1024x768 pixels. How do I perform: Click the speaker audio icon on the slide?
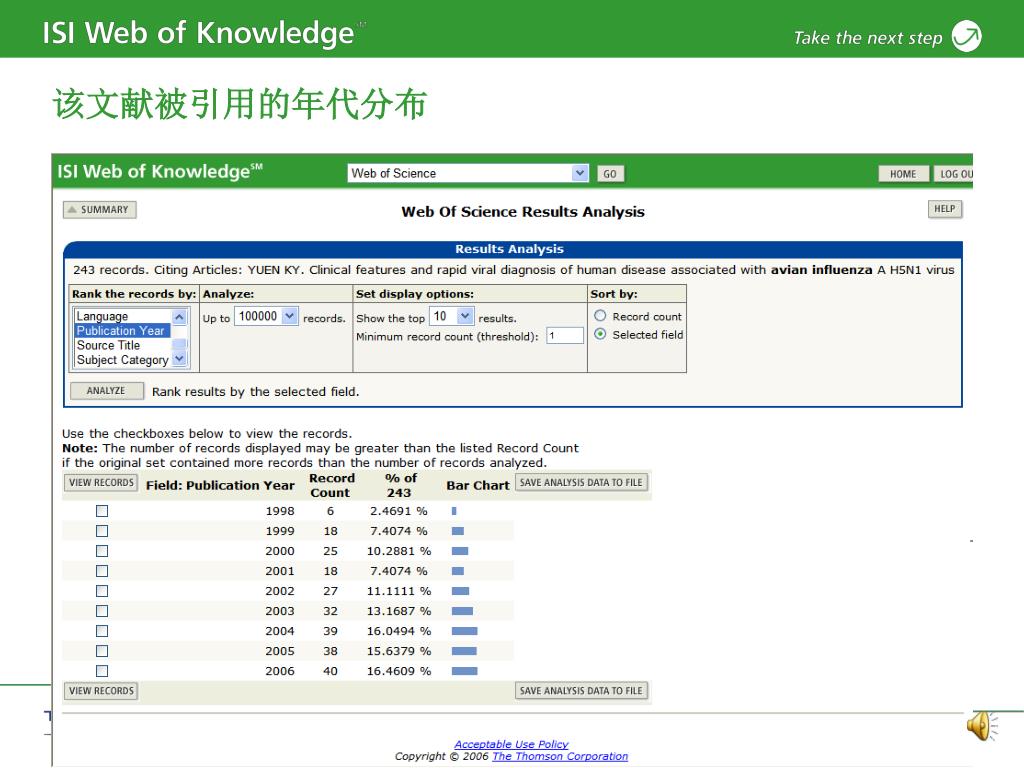(982, 726)
